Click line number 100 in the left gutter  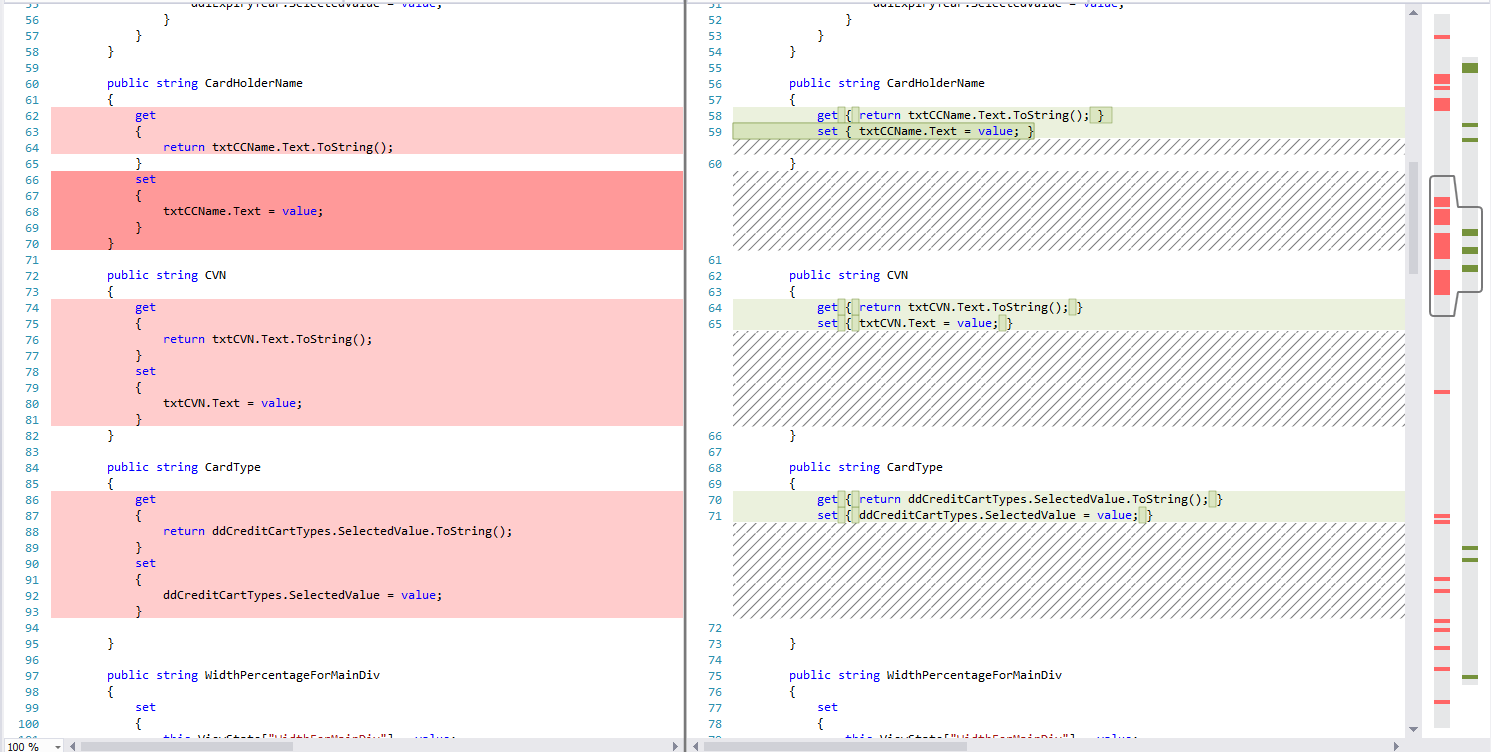[x=29, y=723]
